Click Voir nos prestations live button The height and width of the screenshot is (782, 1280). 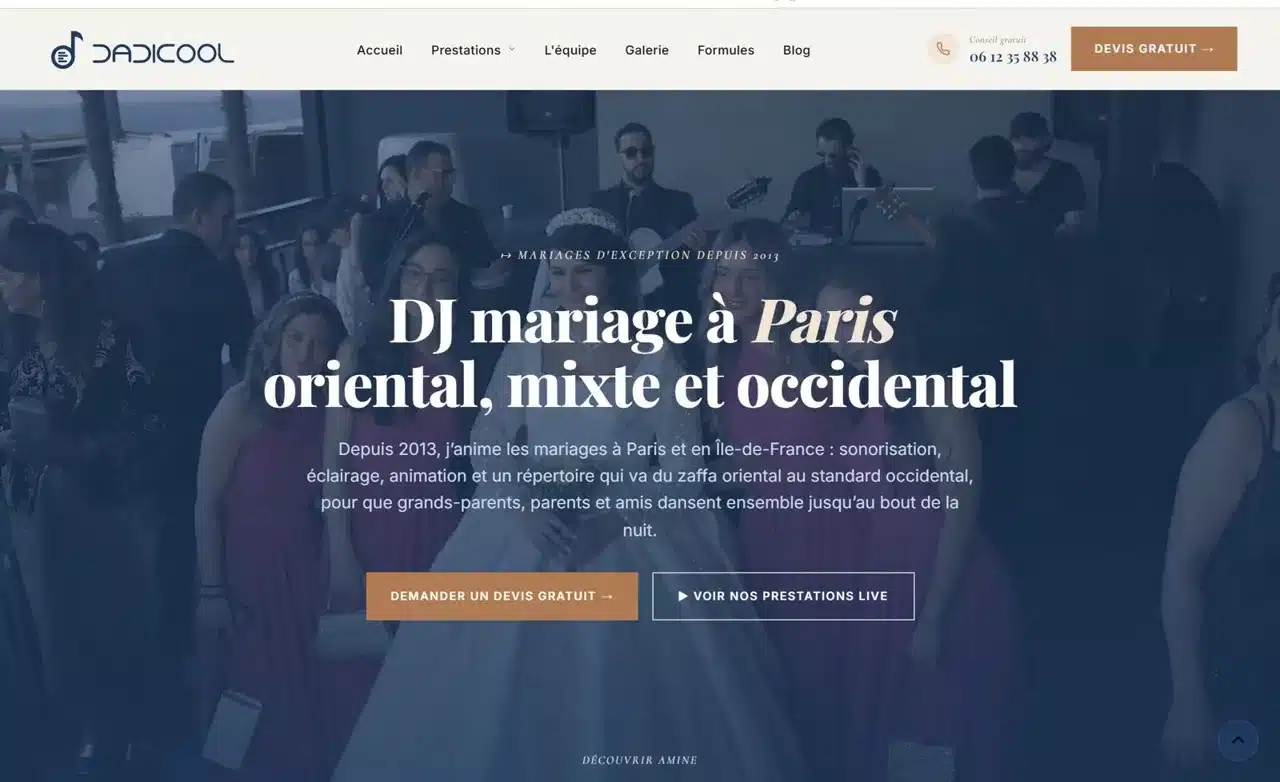[783, 596]
